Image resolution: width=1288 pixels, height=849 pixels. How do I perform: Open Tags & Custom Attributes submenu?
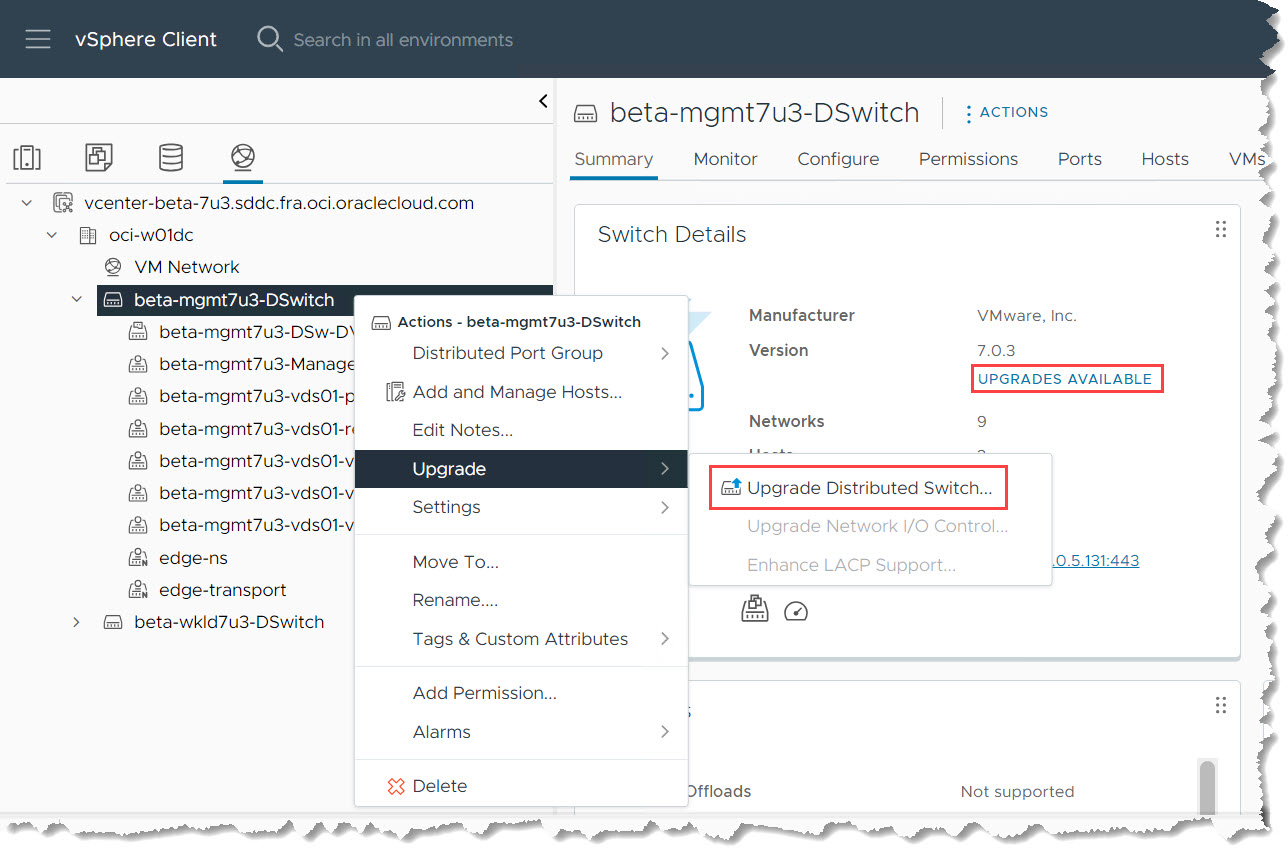(521, 639)
